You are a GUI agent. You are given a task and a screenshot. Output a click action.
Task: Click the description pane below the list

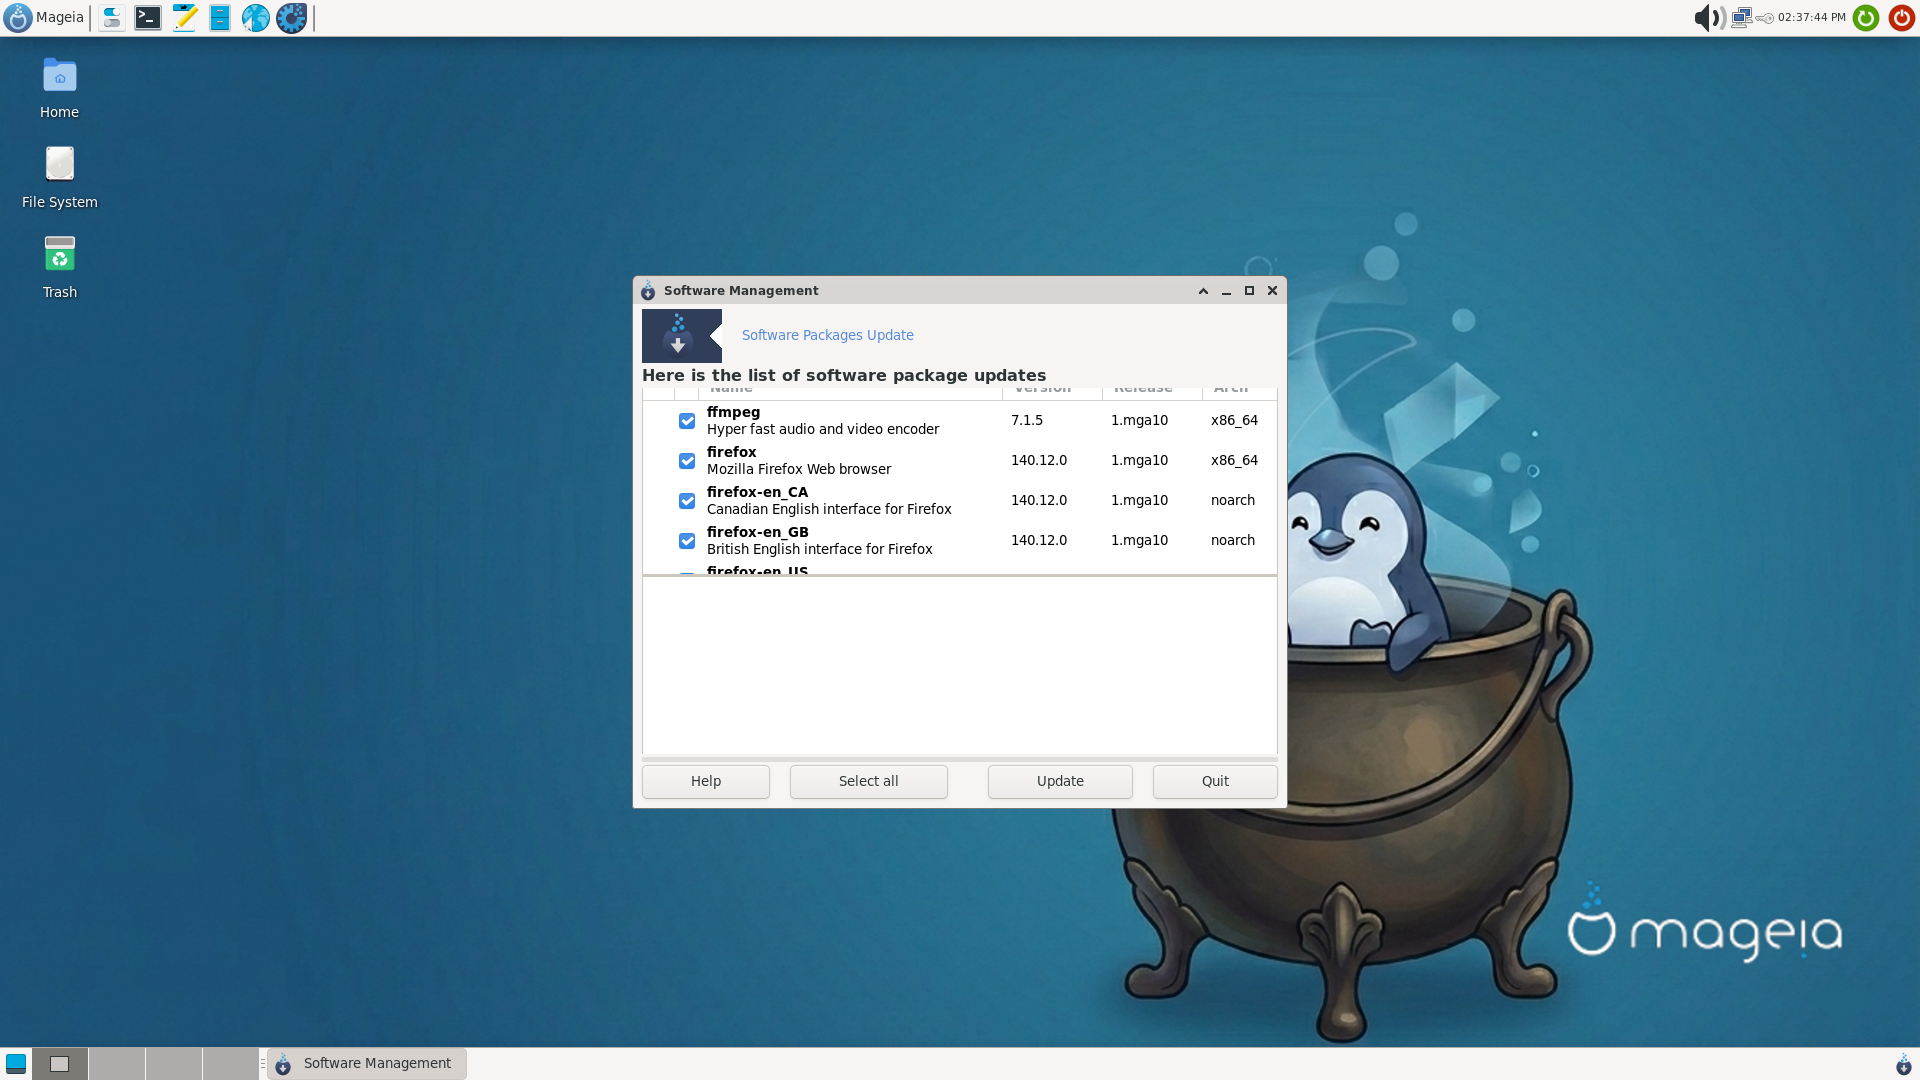pos(960,665)
